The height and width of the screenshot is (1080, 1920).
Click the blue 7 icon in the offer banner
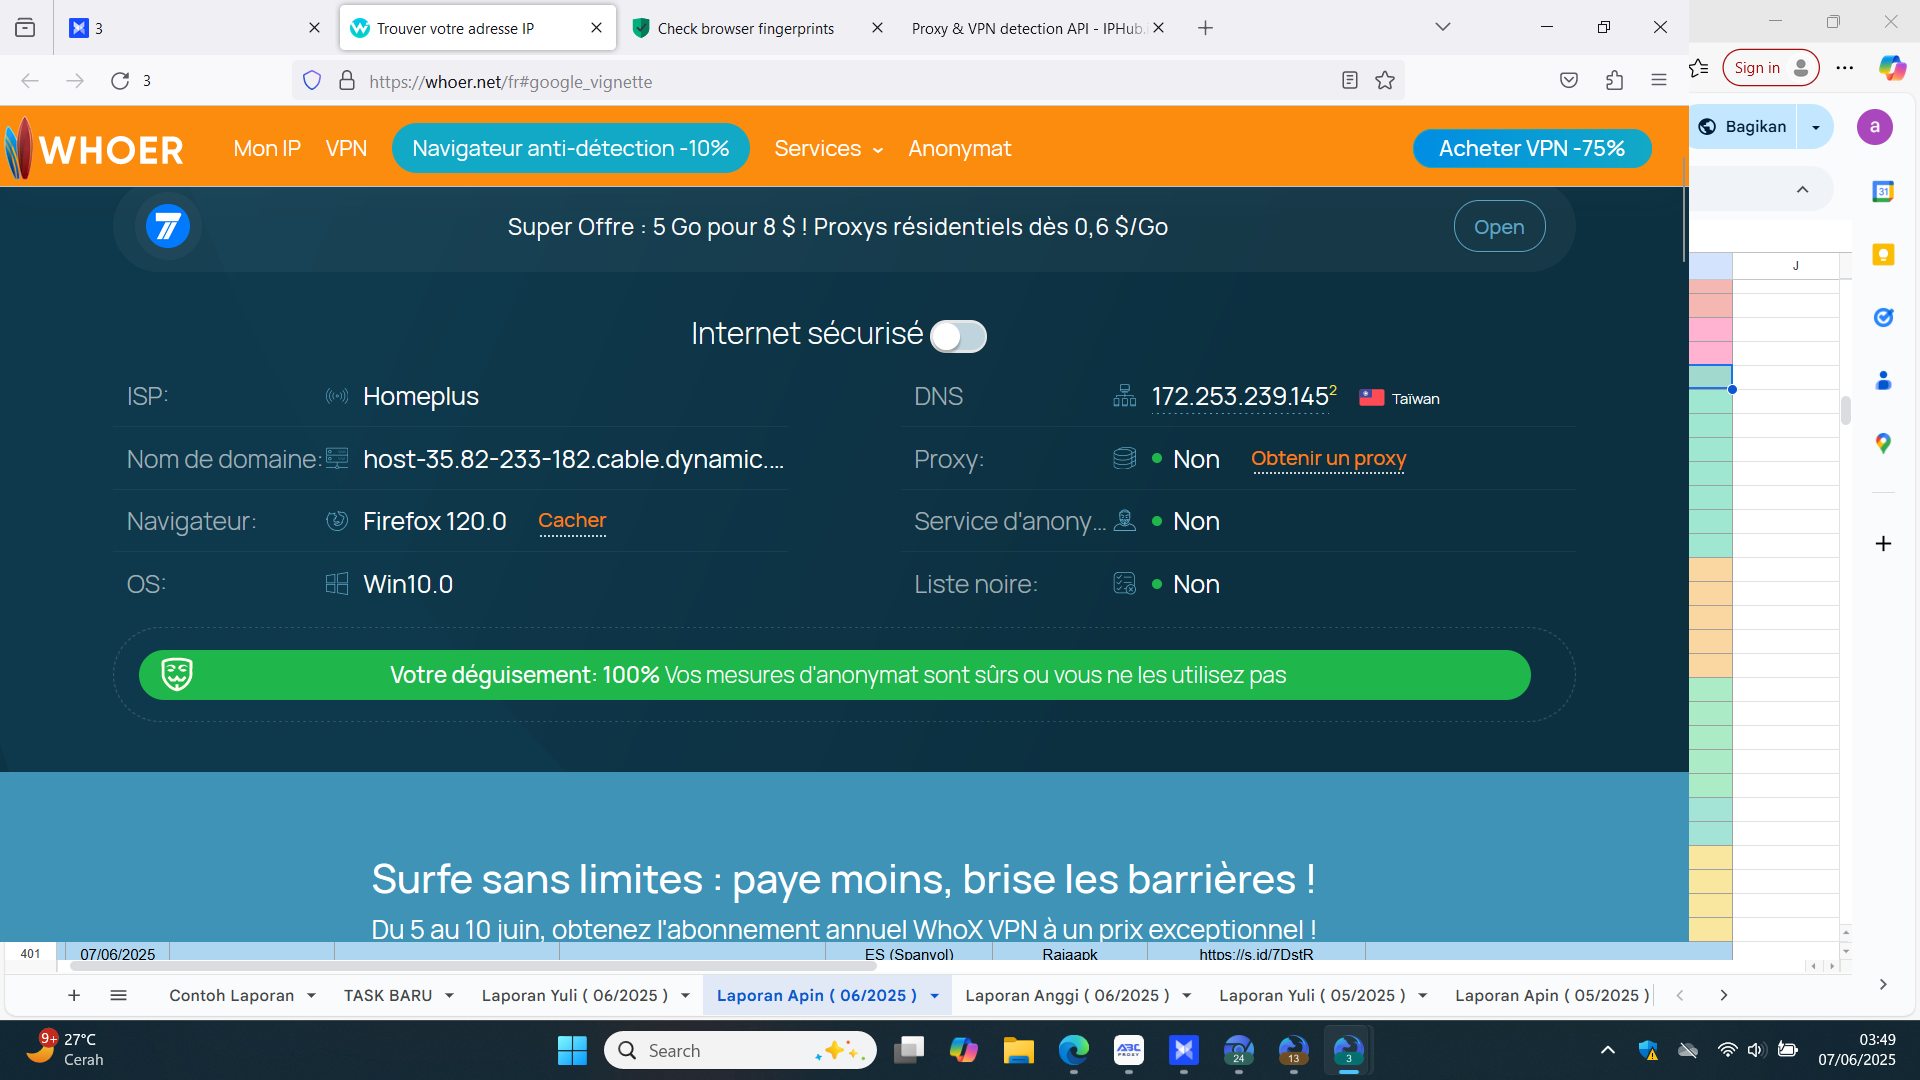coord(168,227)
